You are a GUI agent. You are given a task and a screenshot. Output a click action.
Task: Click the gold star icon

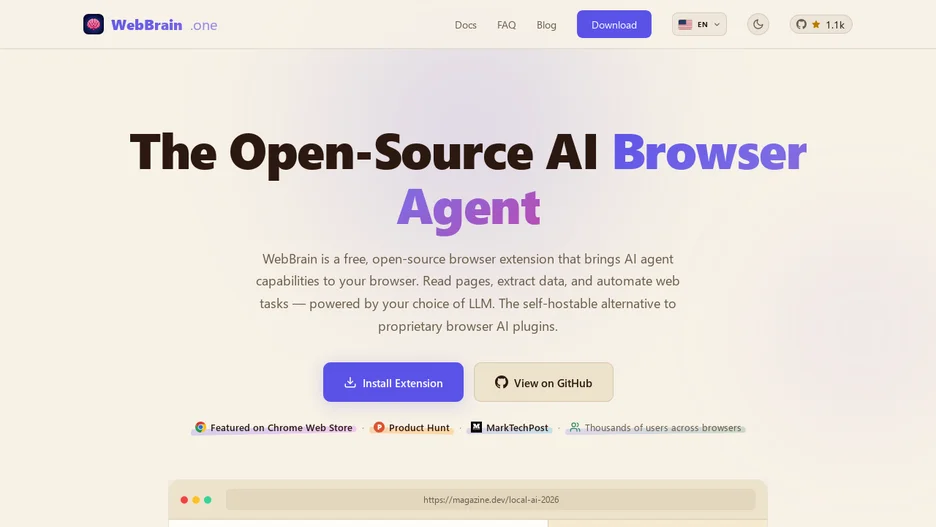tap(816, 24)
